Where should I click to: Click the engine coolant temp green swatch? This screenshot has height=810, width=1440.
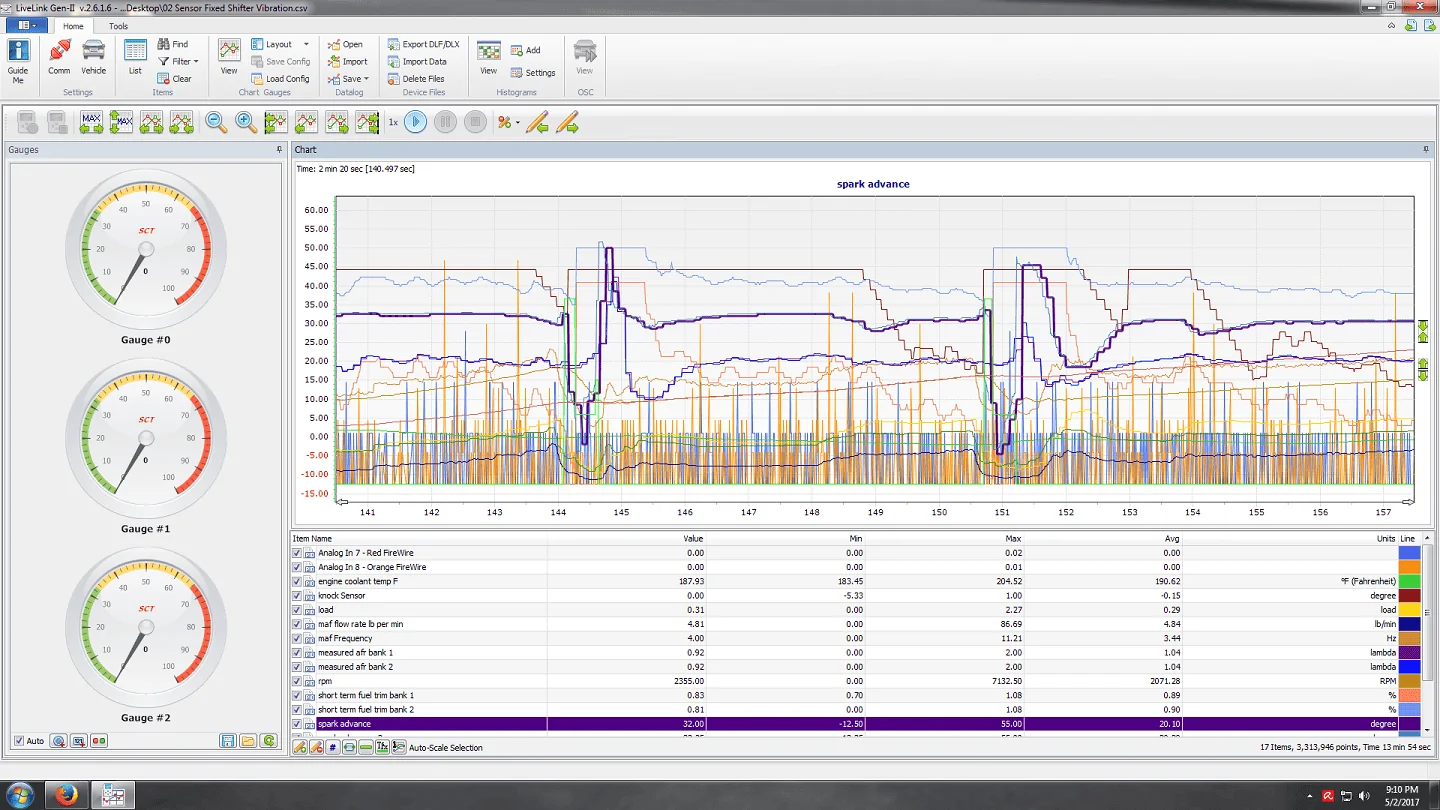(x=1409, y=581)
